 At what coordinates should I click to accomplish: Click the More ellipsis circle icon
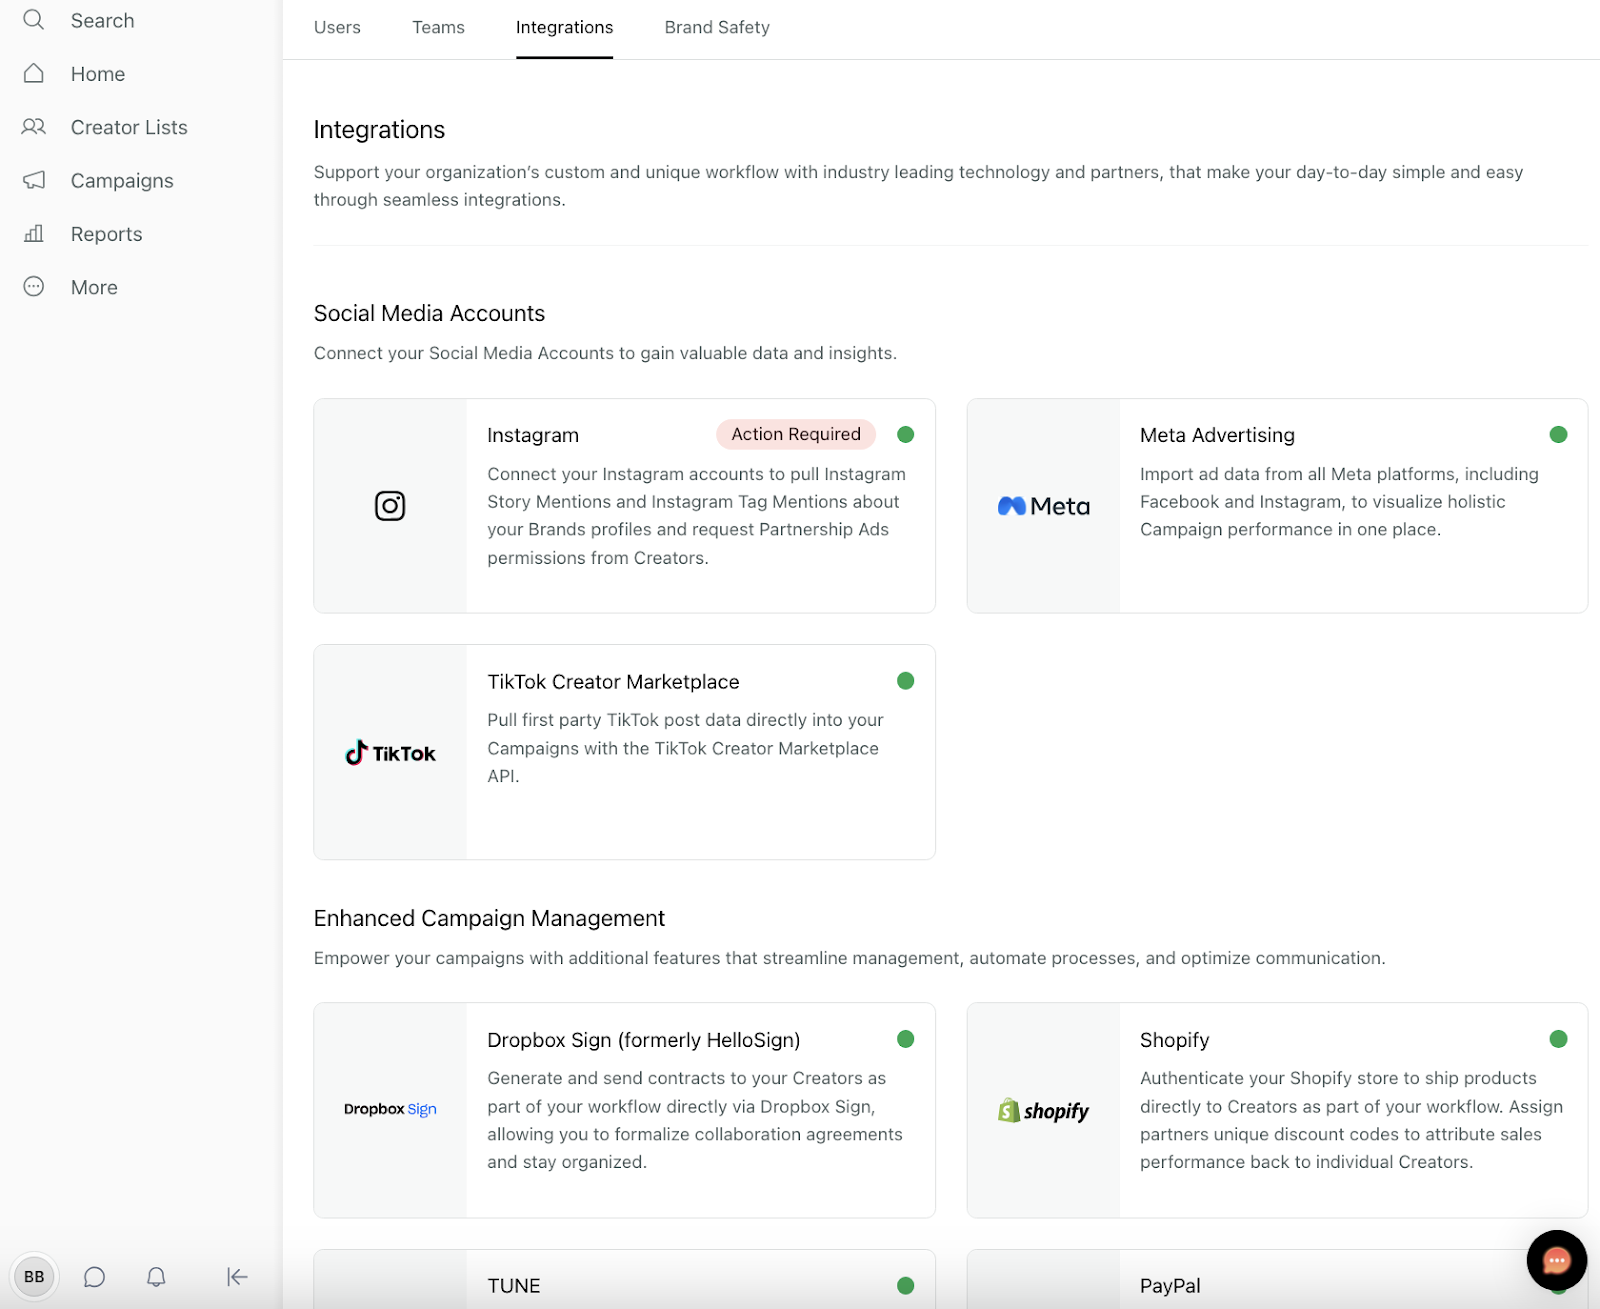(34, 287)
